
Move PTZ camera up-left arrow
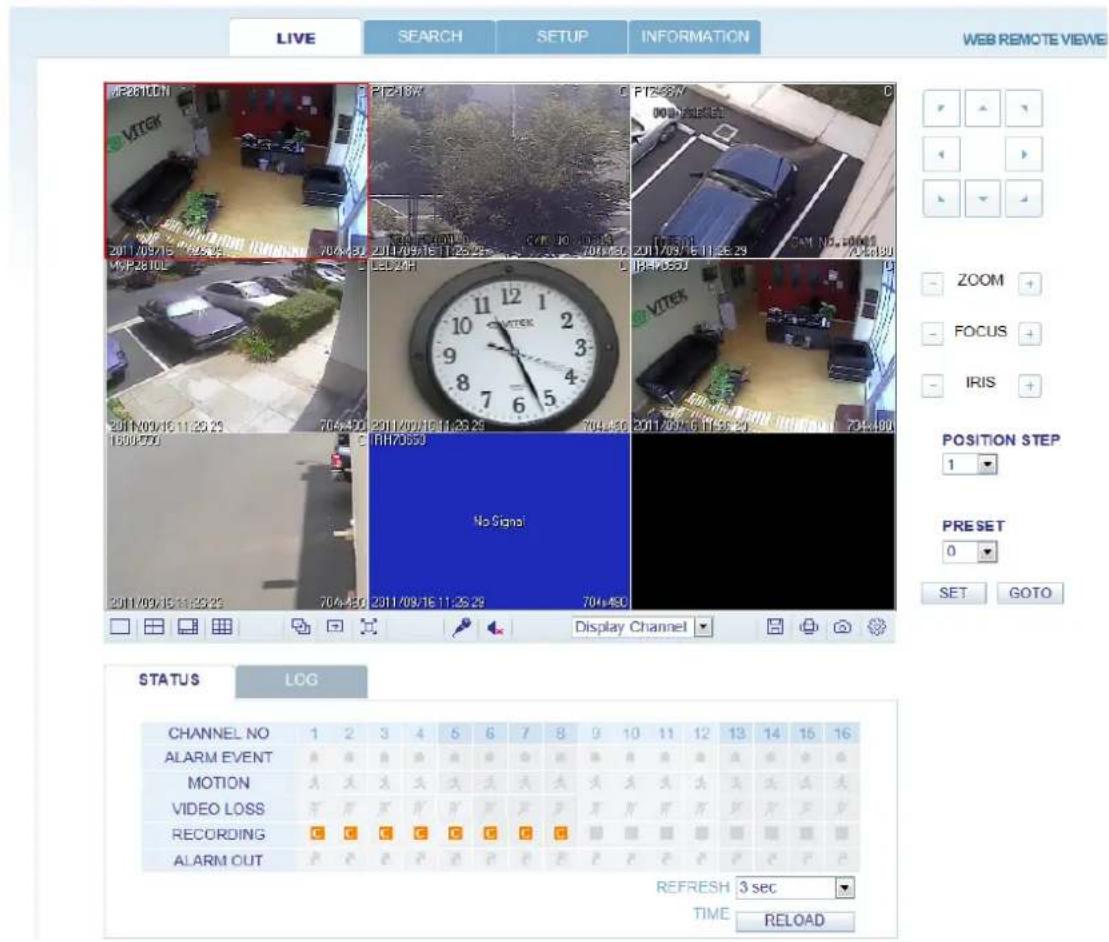941,109
